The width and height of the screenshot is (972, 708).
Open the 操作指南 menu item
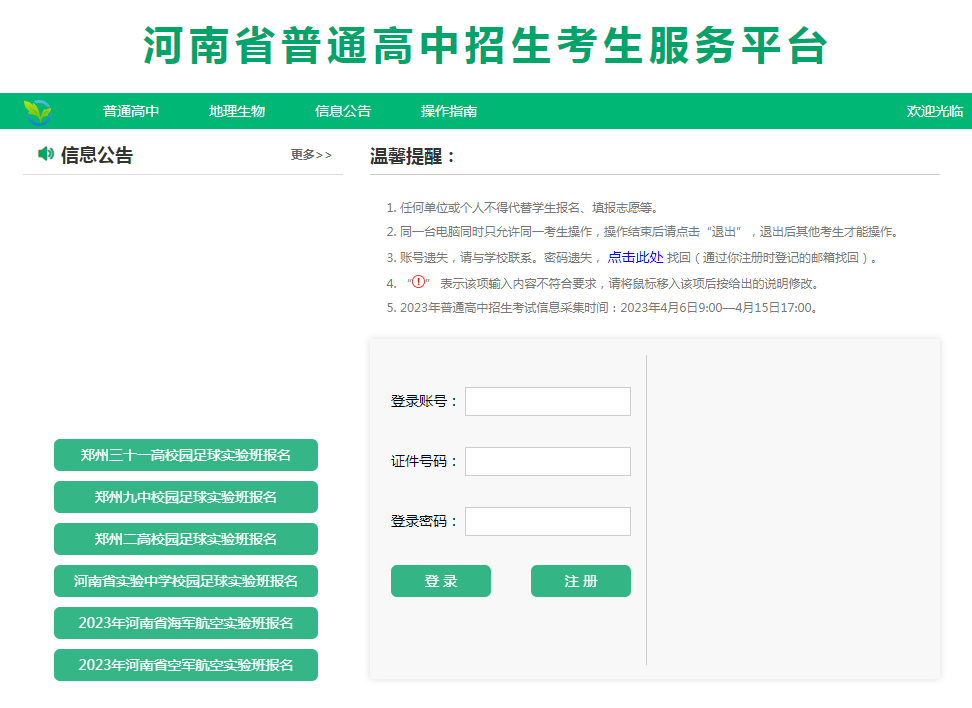coord(448,111)
